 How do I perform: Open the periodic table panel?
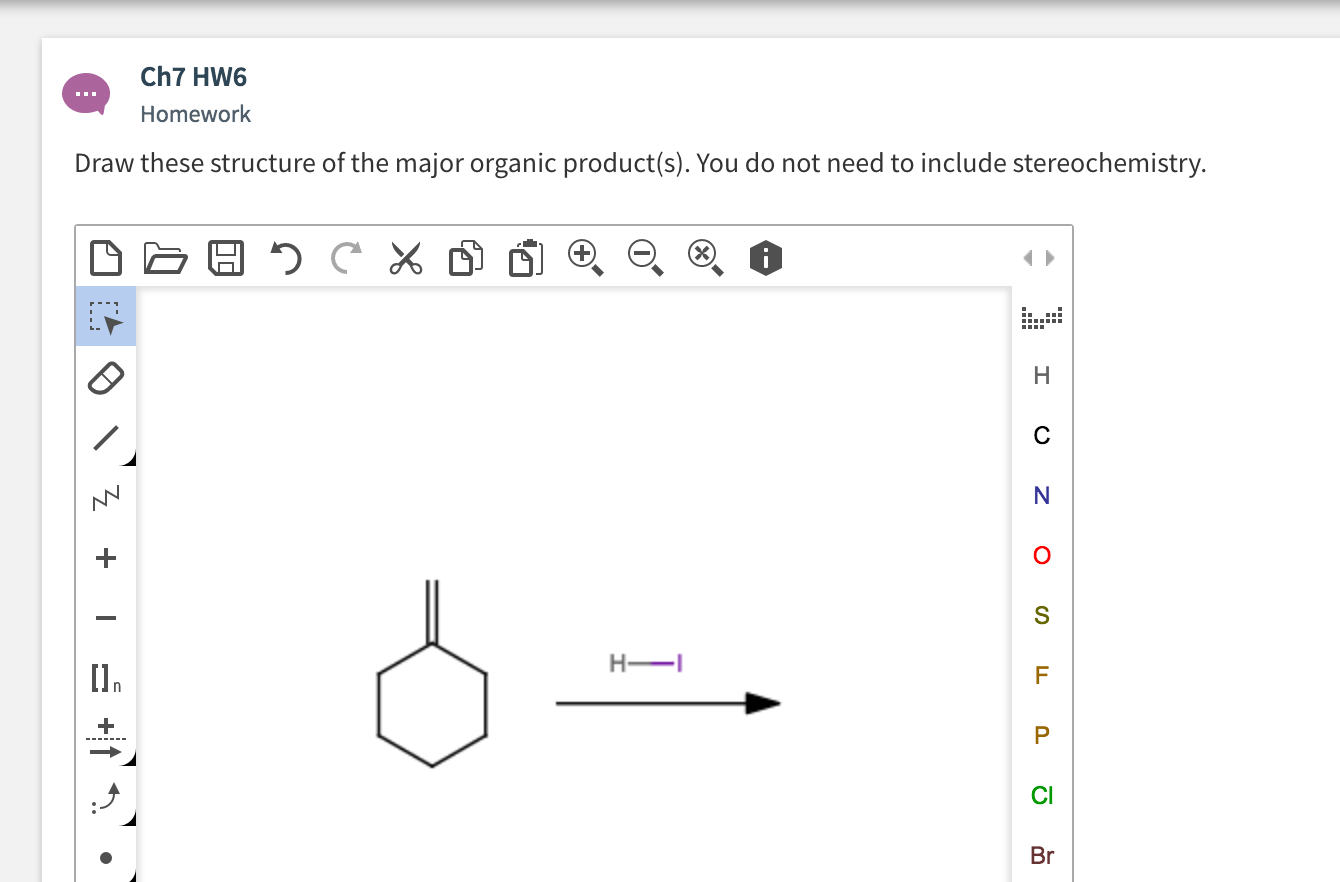pyautogui.click(x=1041, y=316)
